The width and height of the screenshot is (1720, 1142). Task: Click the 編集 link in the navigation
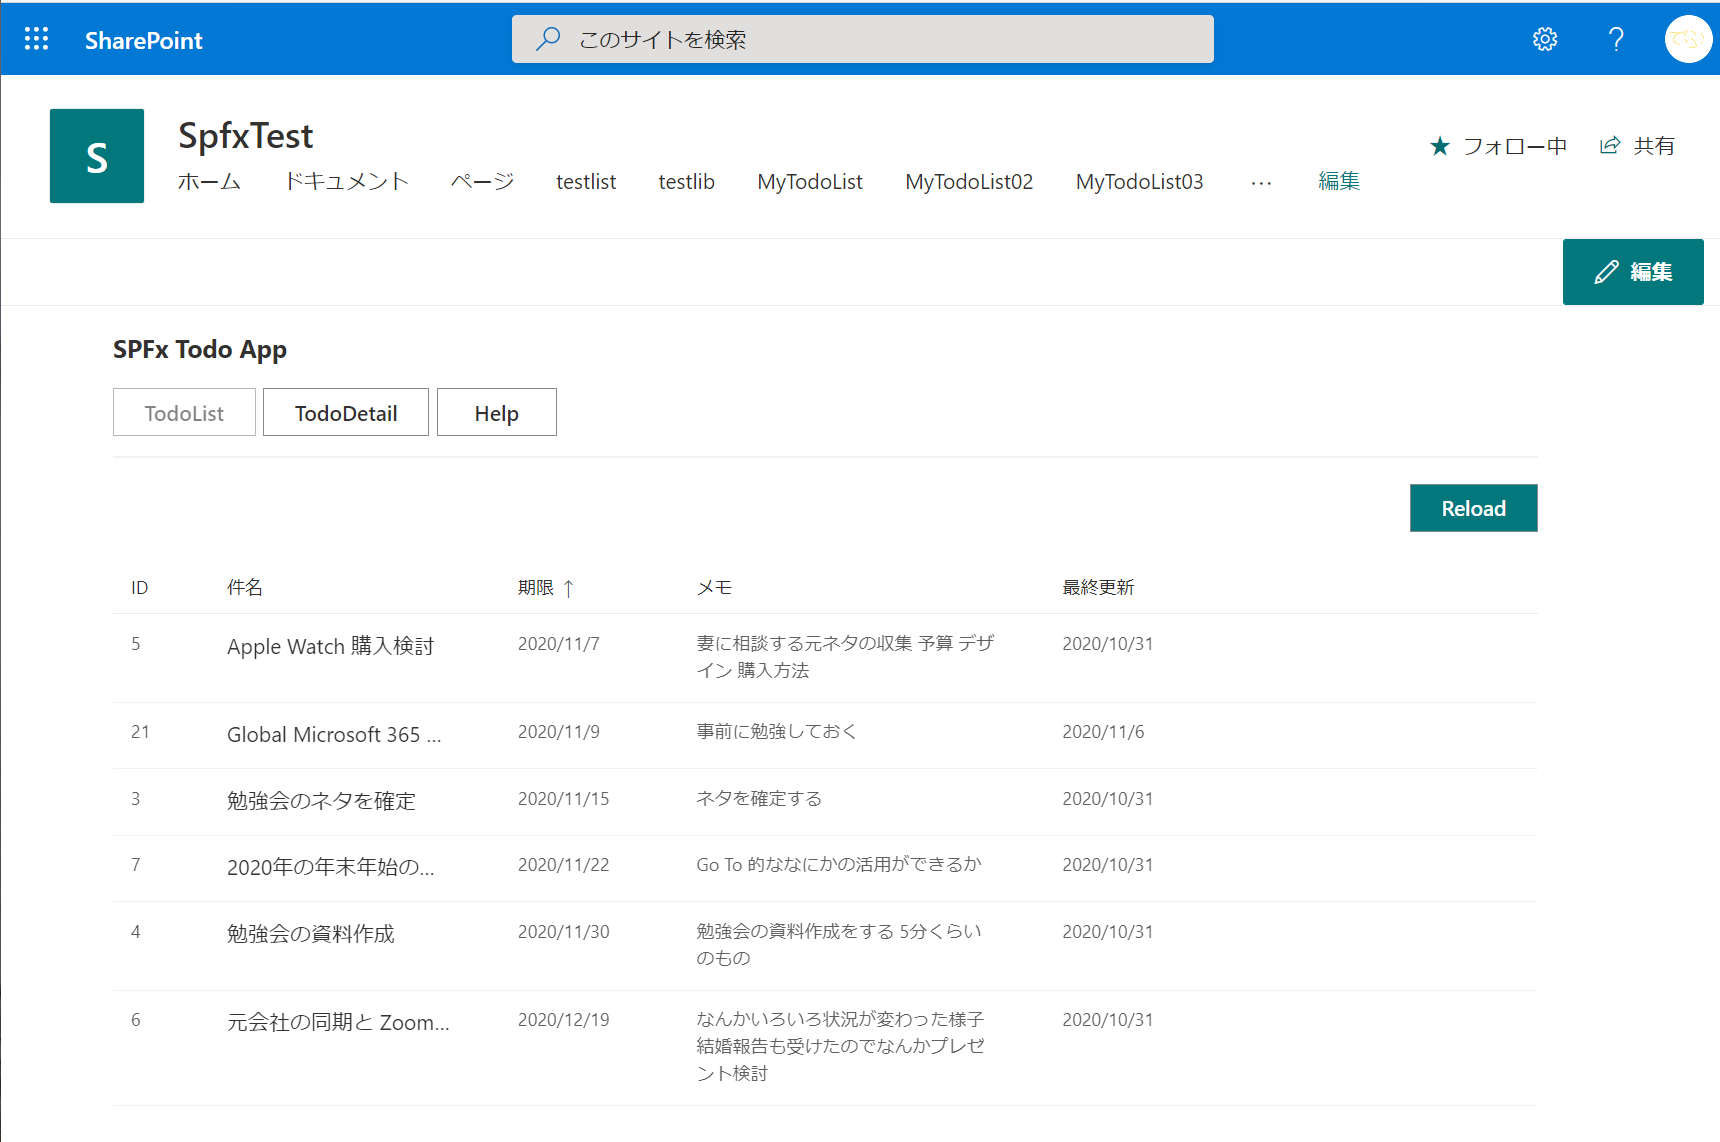[1339, 182]
